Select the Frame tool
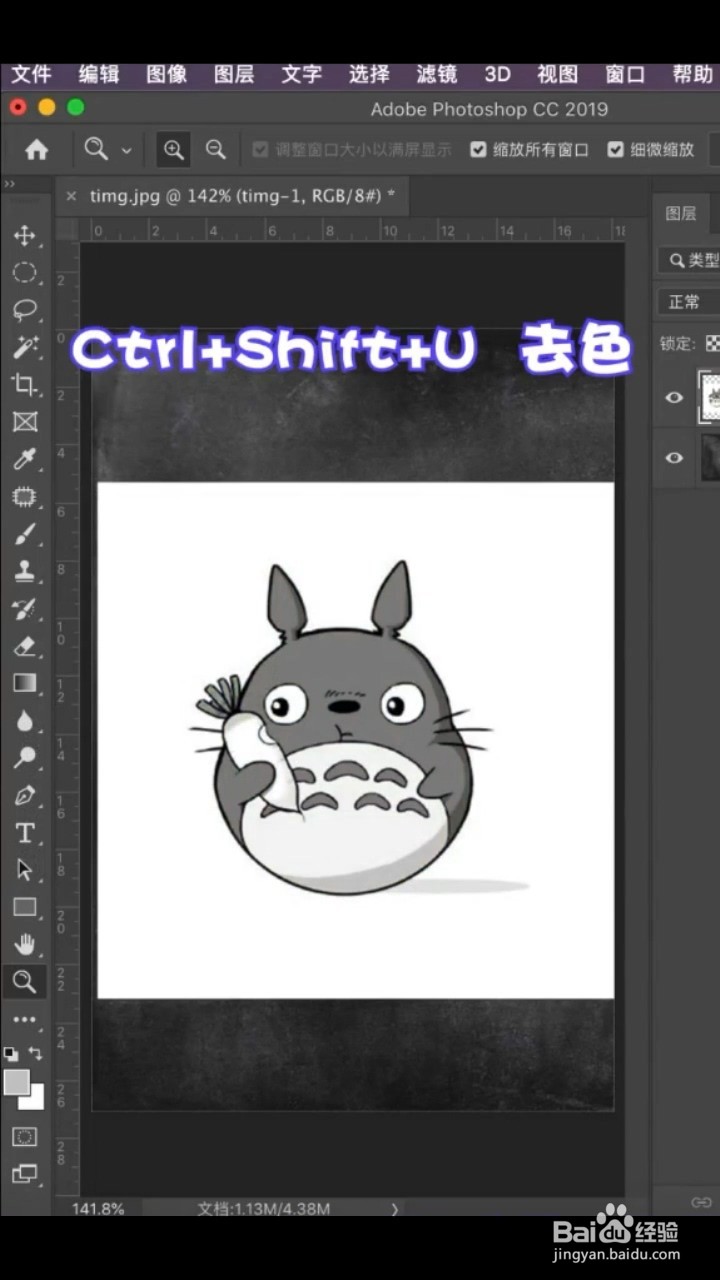 point(24,422)
